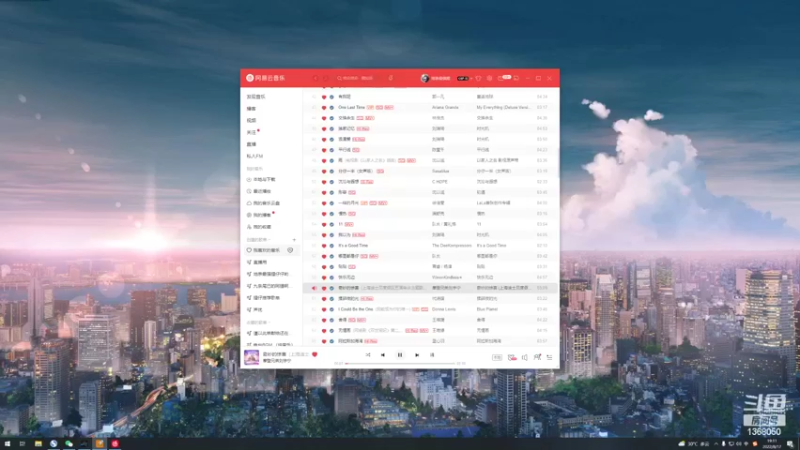Open 直播 in the sidebar
The height and width of the screenshot is (450, 800).
point(251,144)
